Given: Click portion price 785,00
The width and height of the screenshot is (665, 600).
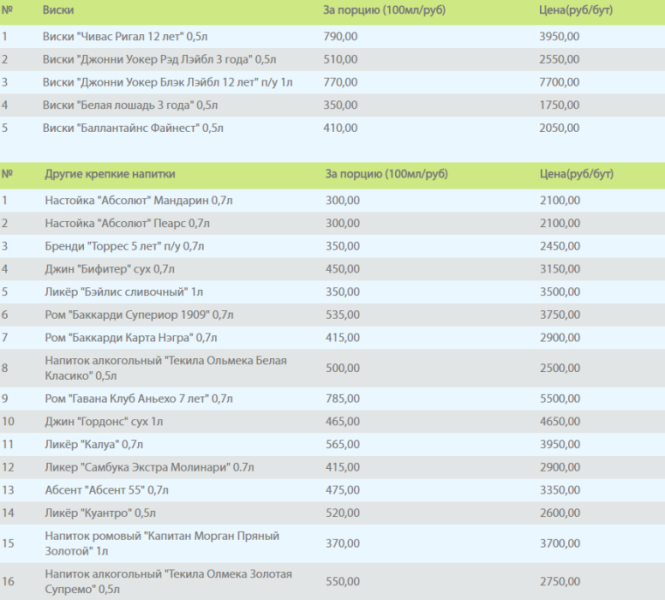Looking at the screenshot, I should [343, 399].
